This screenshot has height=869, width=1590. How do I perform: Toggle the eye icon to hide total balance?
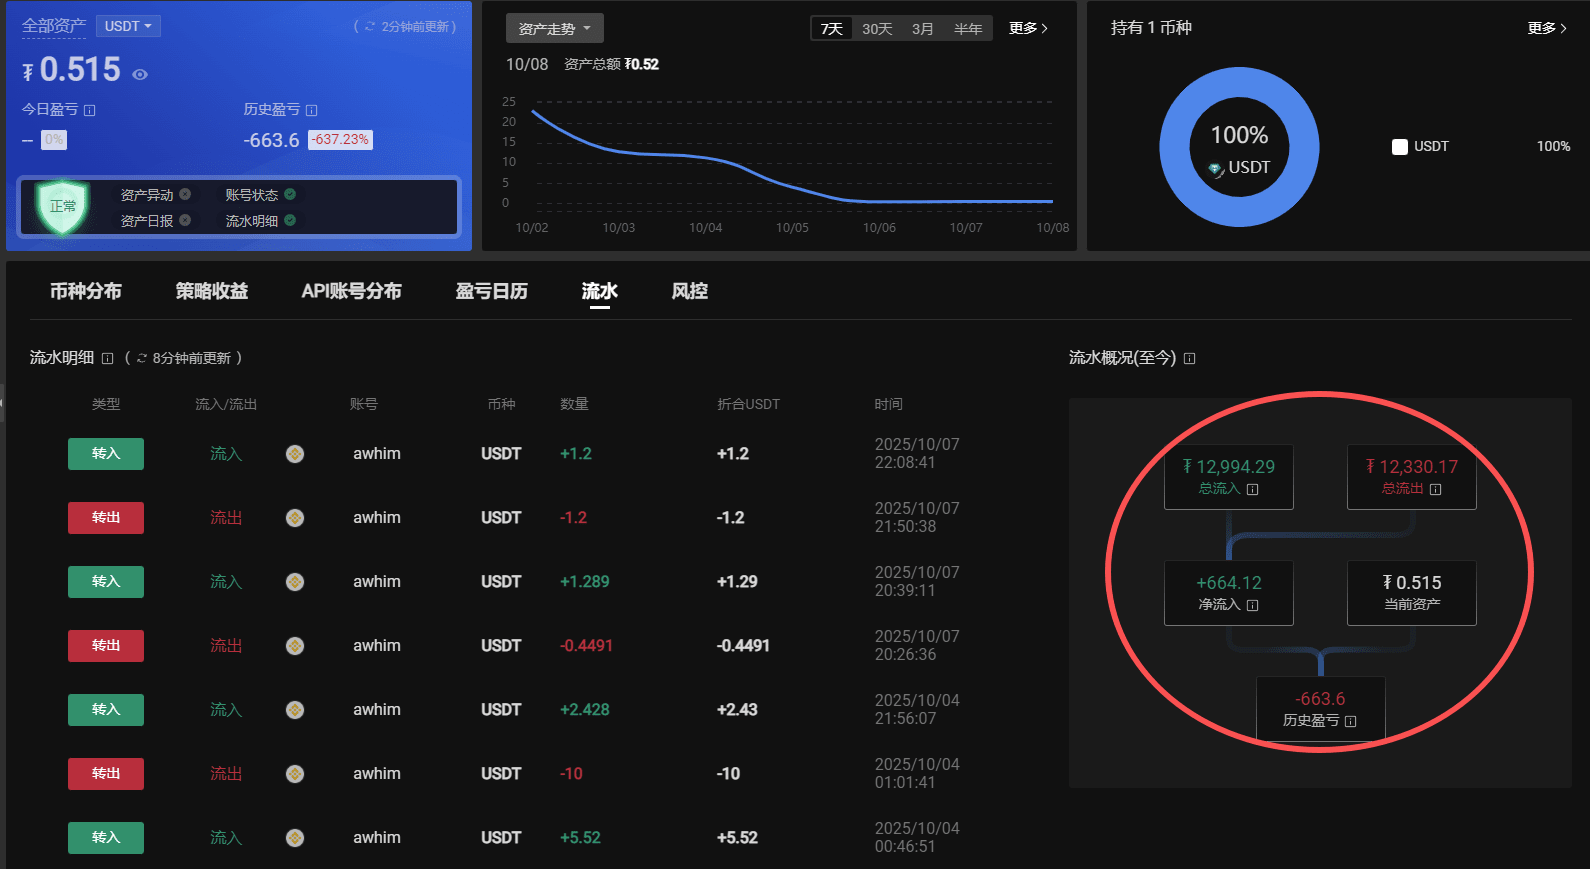140,74
